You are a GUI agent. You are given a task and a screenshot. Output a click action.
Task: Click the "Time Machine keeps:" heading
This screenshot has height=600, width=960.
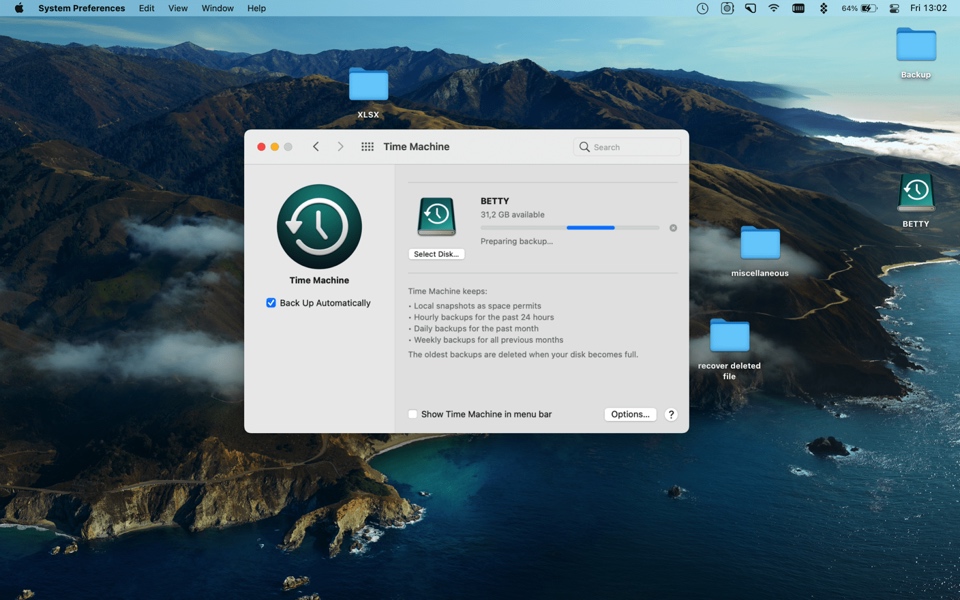(x=448, y=291)
